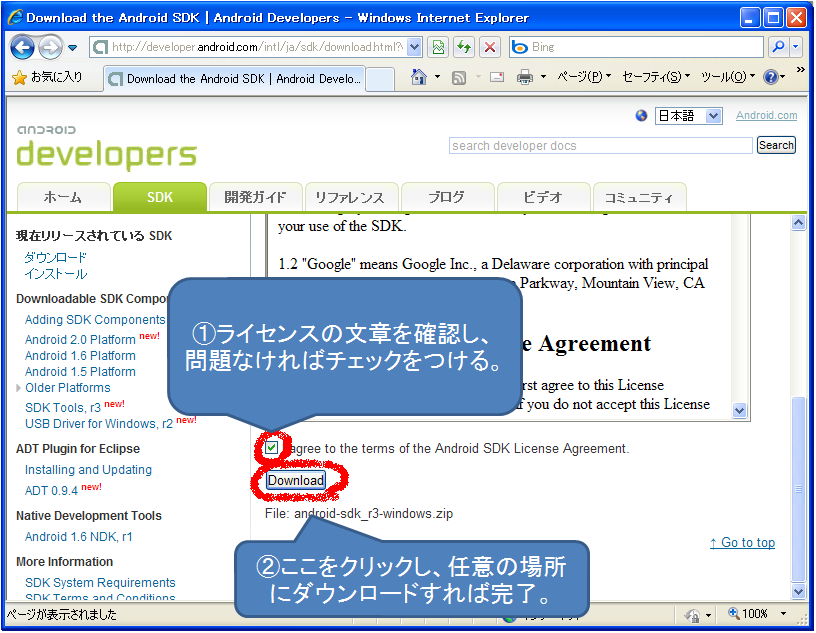Refresh the page with the green arrows icon
This screenshot has width=816, height=633.
tap(463, 47)
